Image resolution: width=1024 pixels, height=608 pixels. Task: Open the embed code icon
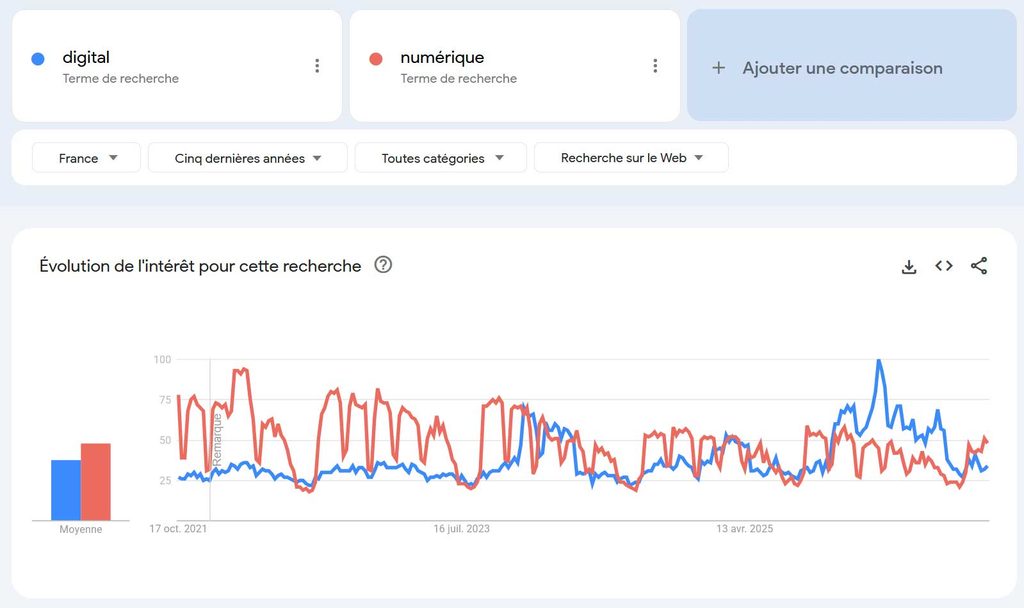(944, 266)
